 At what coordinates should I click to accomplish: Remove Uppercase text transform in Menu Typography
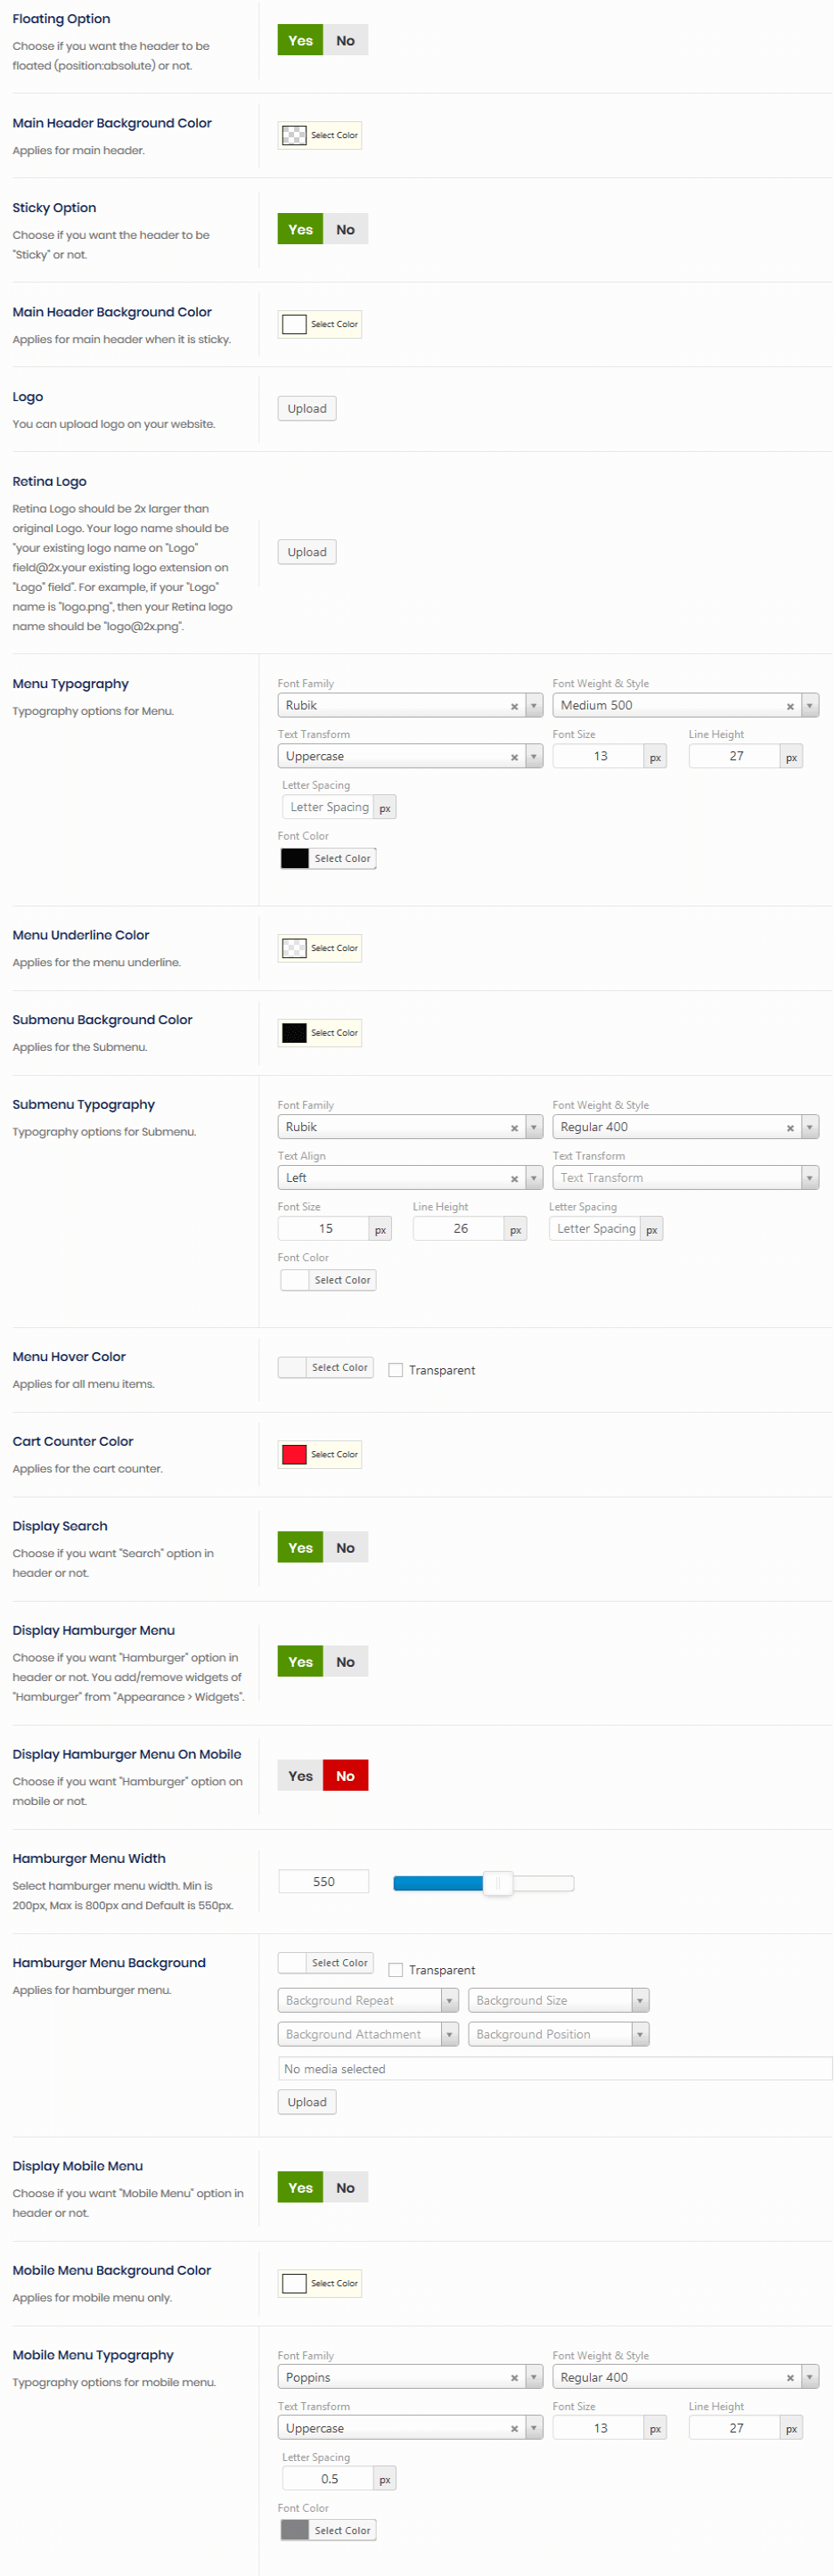point(514,757)
